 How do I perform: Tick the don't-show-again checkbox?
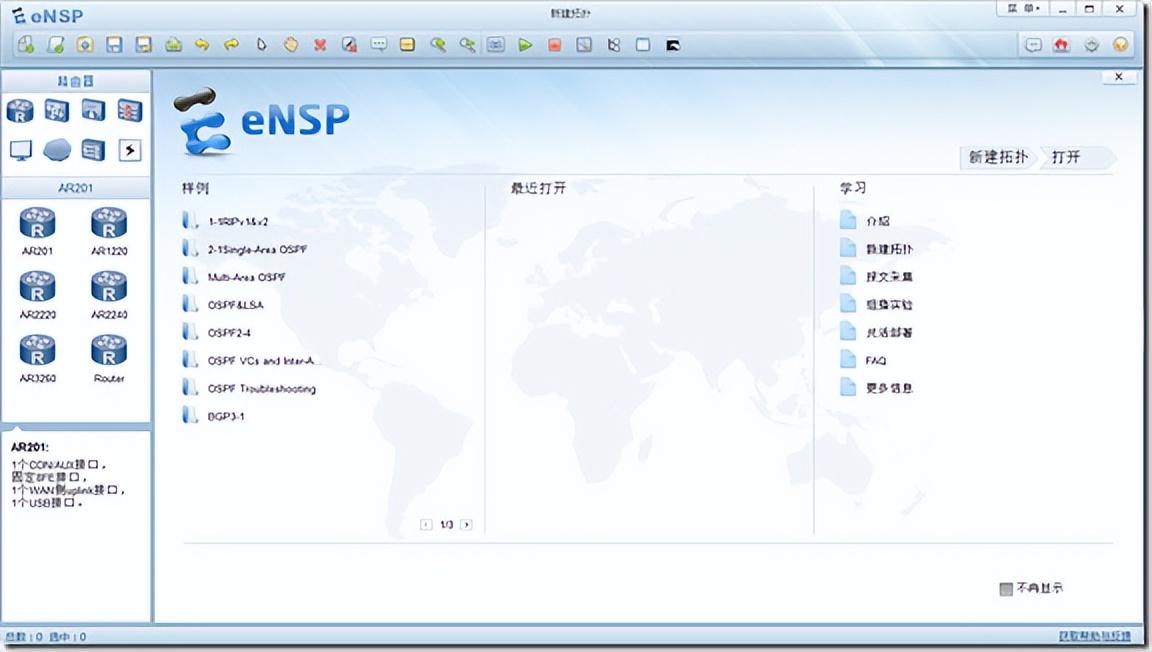[x=1007, y=589]
